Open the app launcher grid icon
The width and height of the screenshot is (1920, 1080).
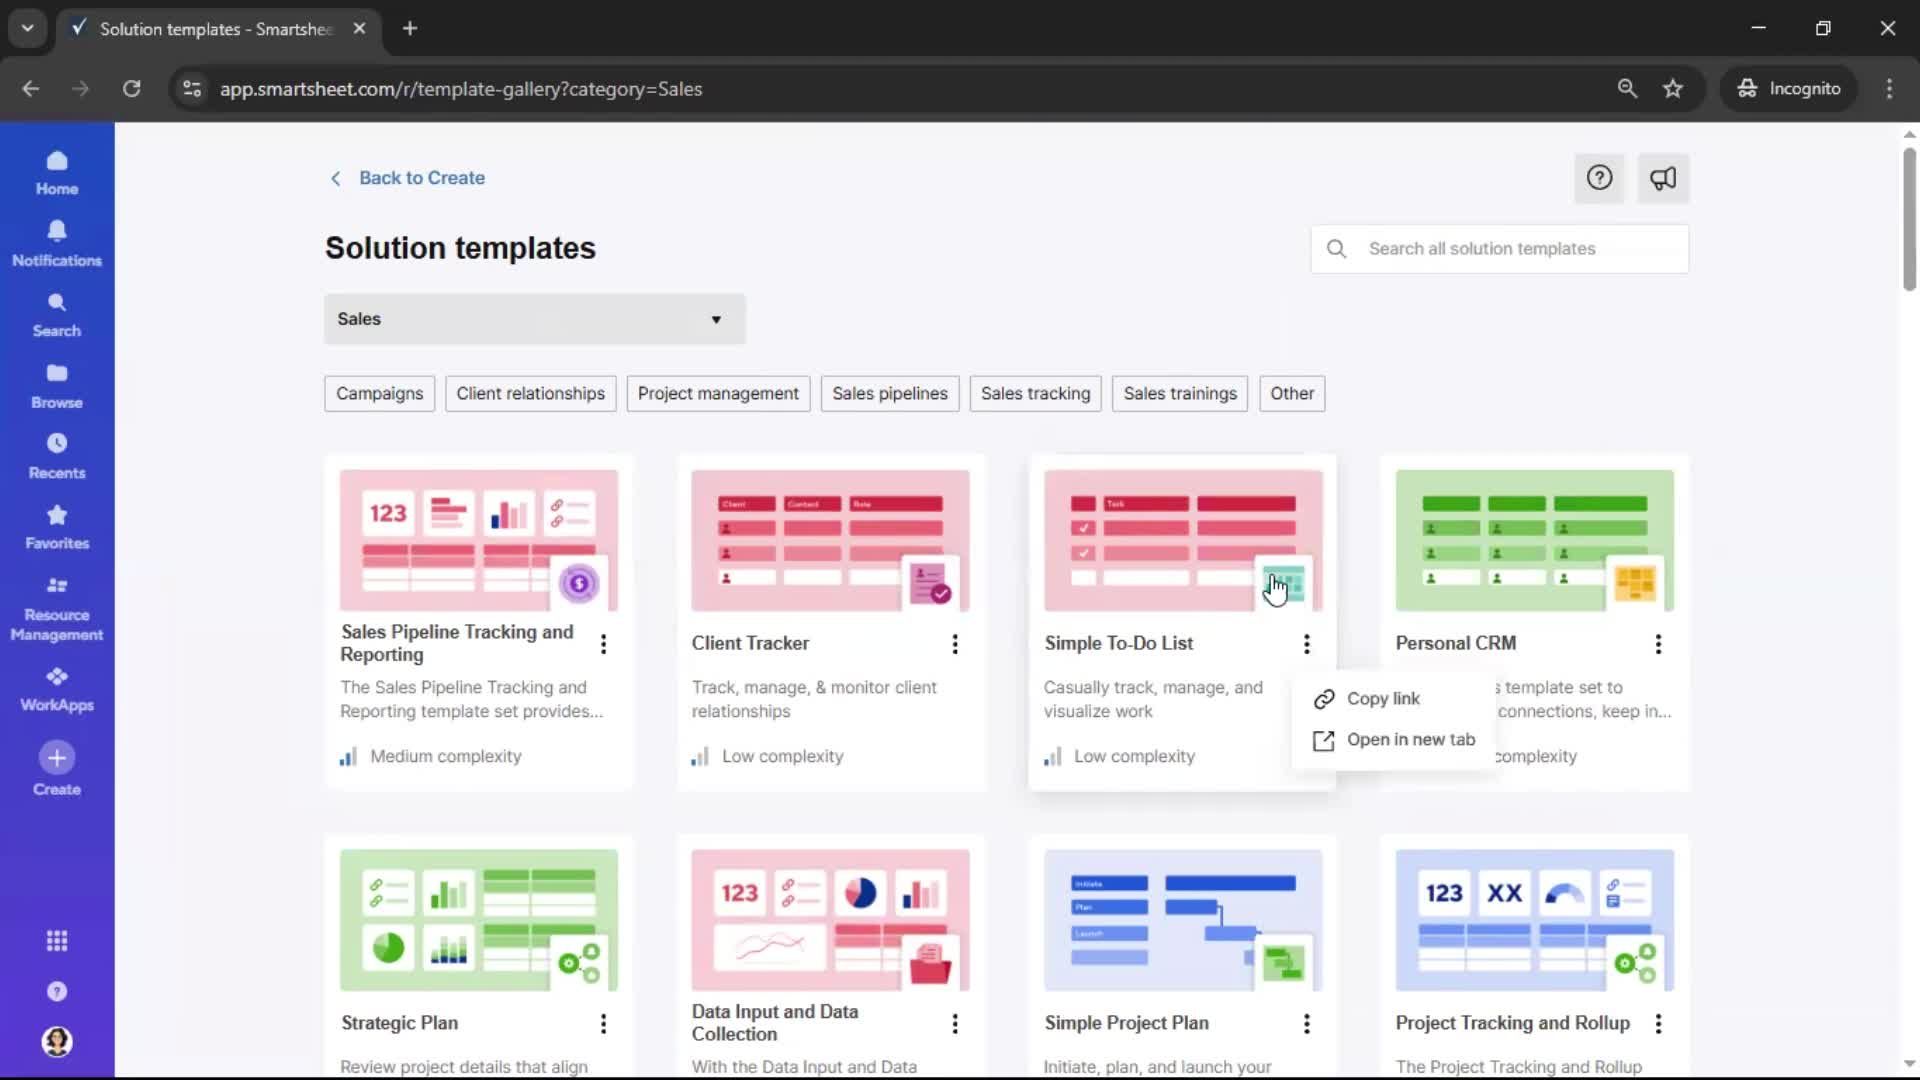(x=57, y=941)
